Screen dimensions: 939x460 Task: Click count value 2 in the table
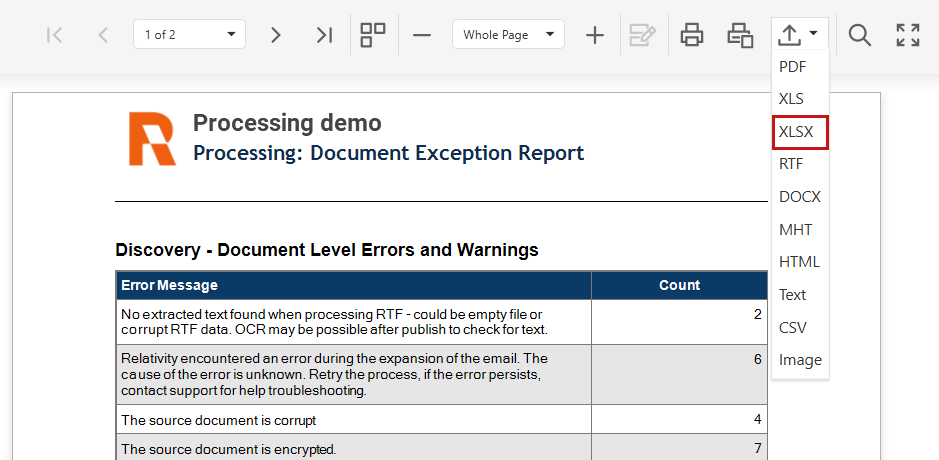[x=758, y=314]
